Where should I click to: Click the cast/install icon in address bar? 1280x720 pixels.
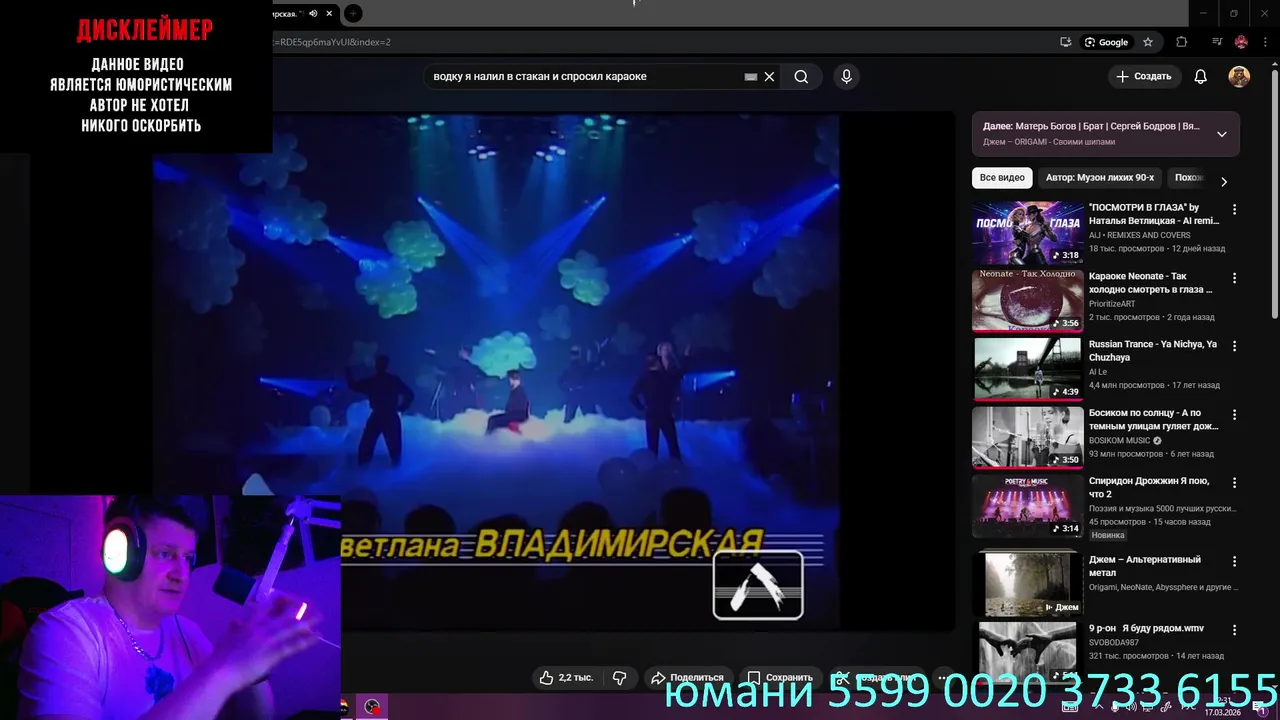click(1066, 42)
